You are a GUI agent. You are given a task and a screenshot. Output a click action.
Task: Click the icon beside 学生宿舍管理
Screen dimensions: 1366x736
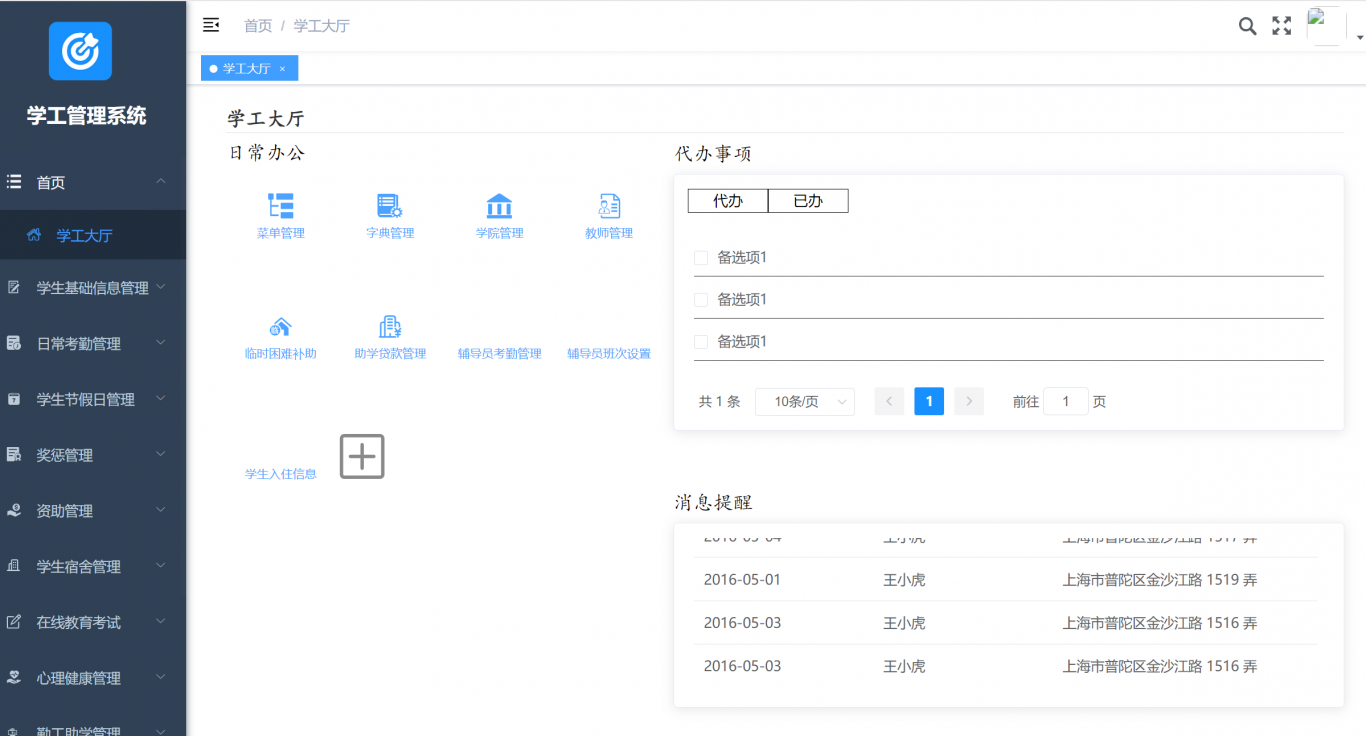[x=14, y=566]
